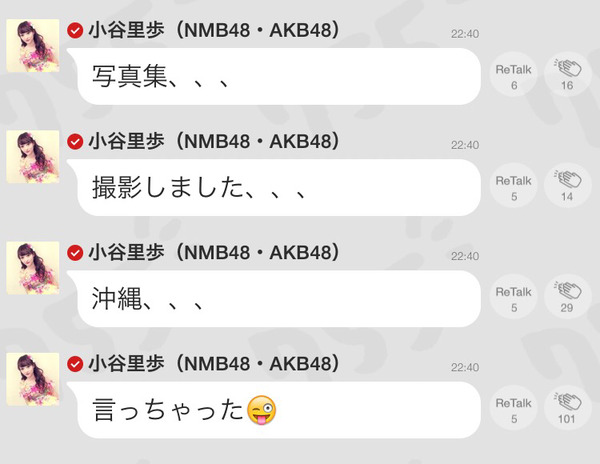Click verified badge on first post's username
The height and width of the screenshot is (464, 600).
click(75, 30)
